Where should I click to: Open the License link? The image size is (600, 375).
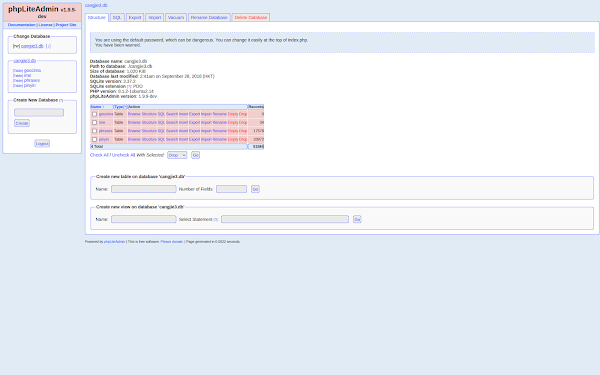pyautogui.click(x=46, y=25)
